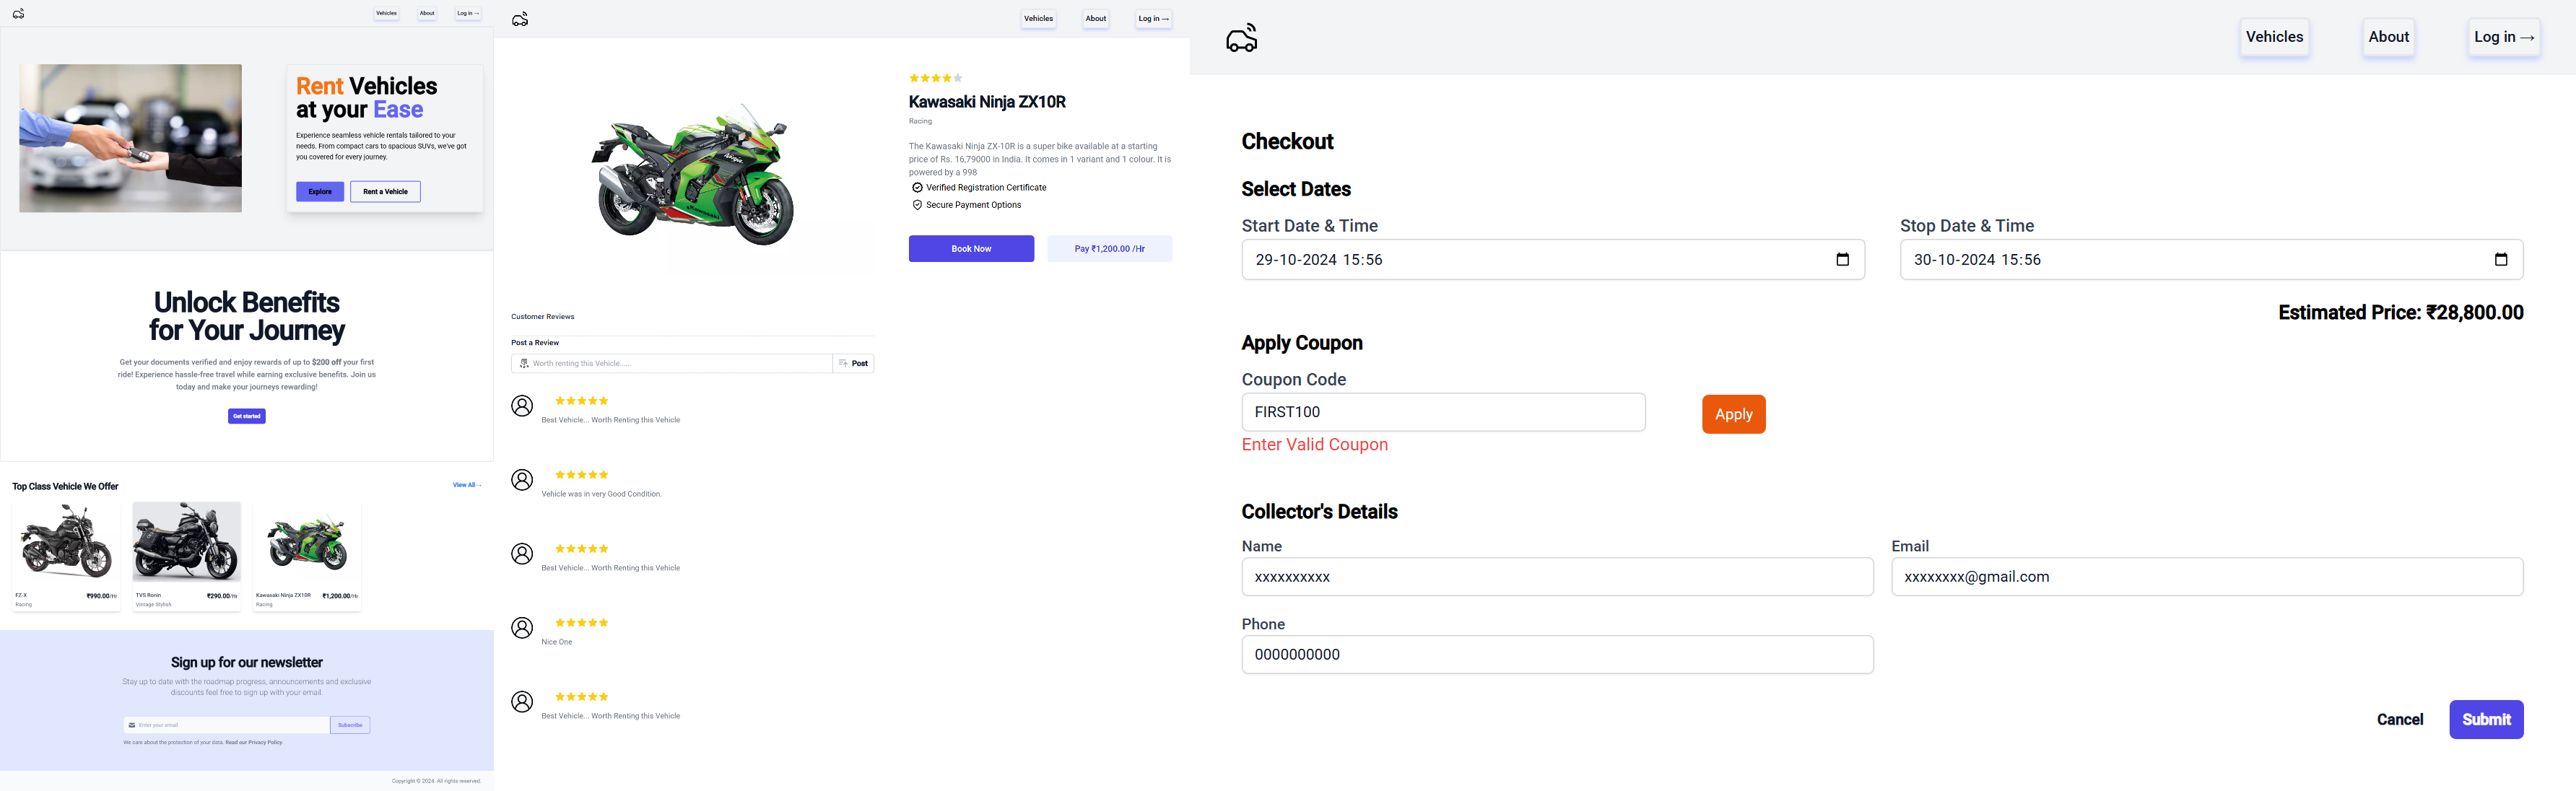Click the Pay ₹1,200.00 /Hr button
Screen dimensions: 2576x791
tap(1109, 249)
